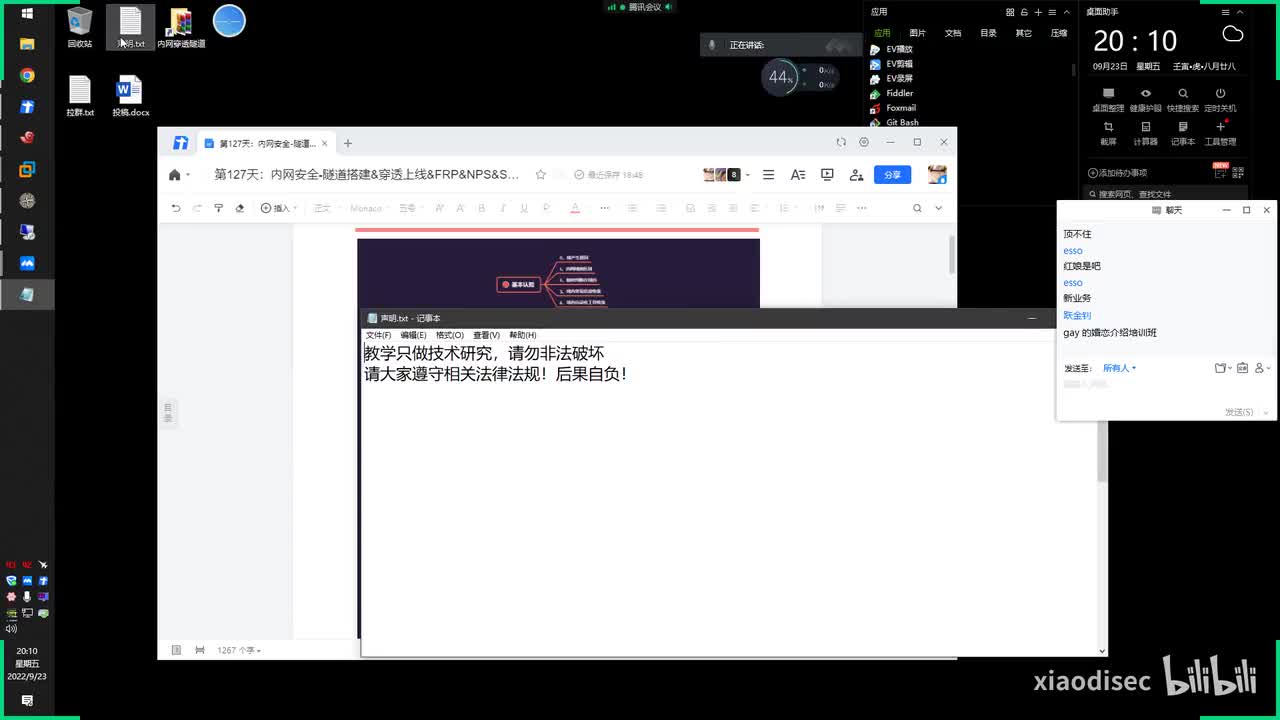Select the format painter tool

[218, 208]
